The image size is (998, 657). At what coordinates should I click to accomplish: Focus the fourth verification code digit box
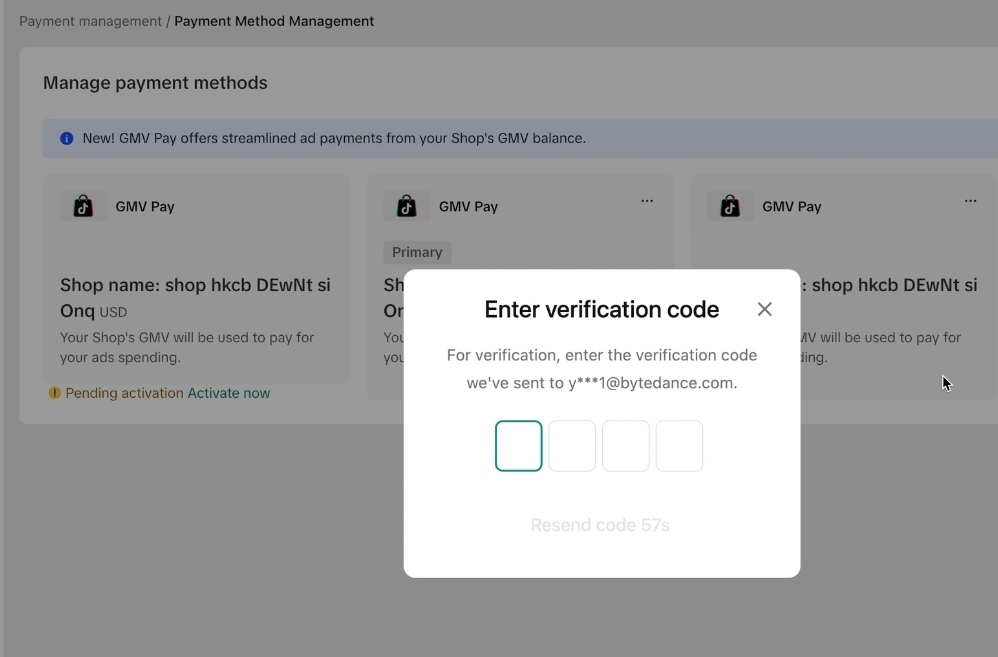pos(680,446)
